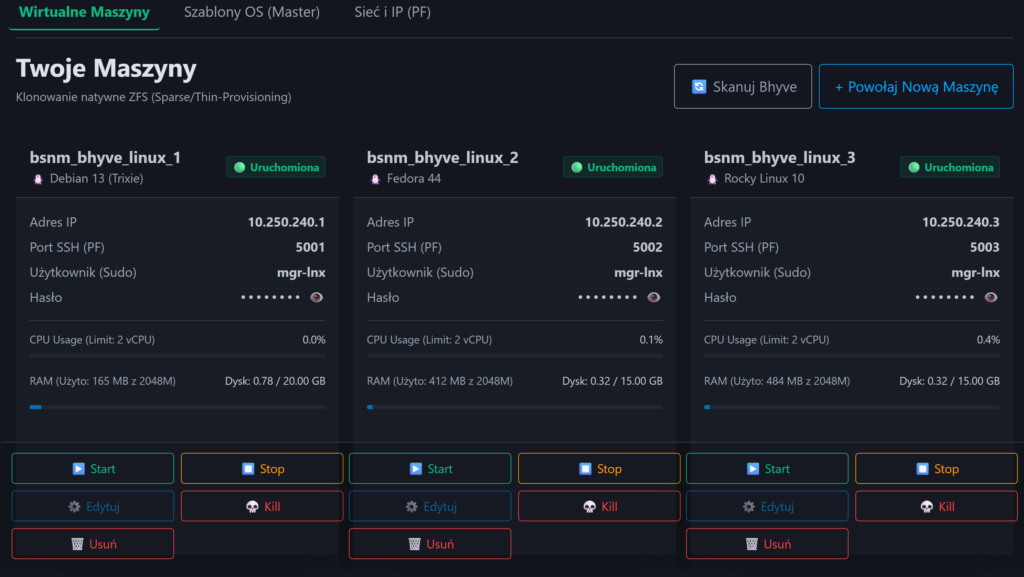Viewport: 1024px width, 577px height.
Task: Kill the bsnm_bhyve_linux_1 machine
Action: [262, 507]
